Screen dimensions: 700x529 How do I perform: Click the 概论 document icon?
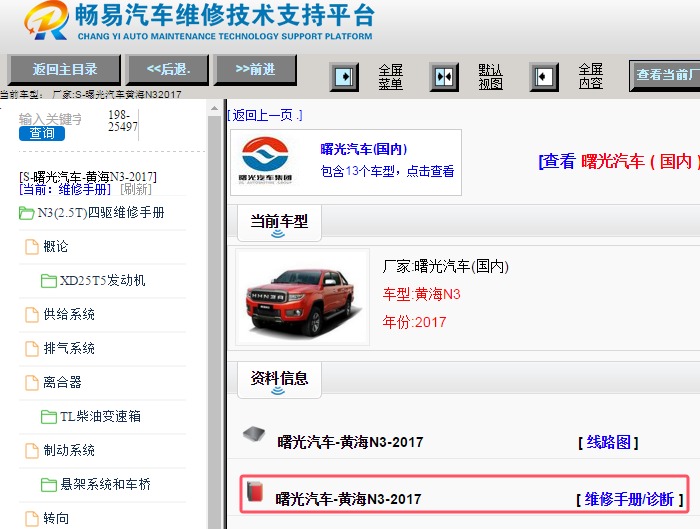click(32, 246)
